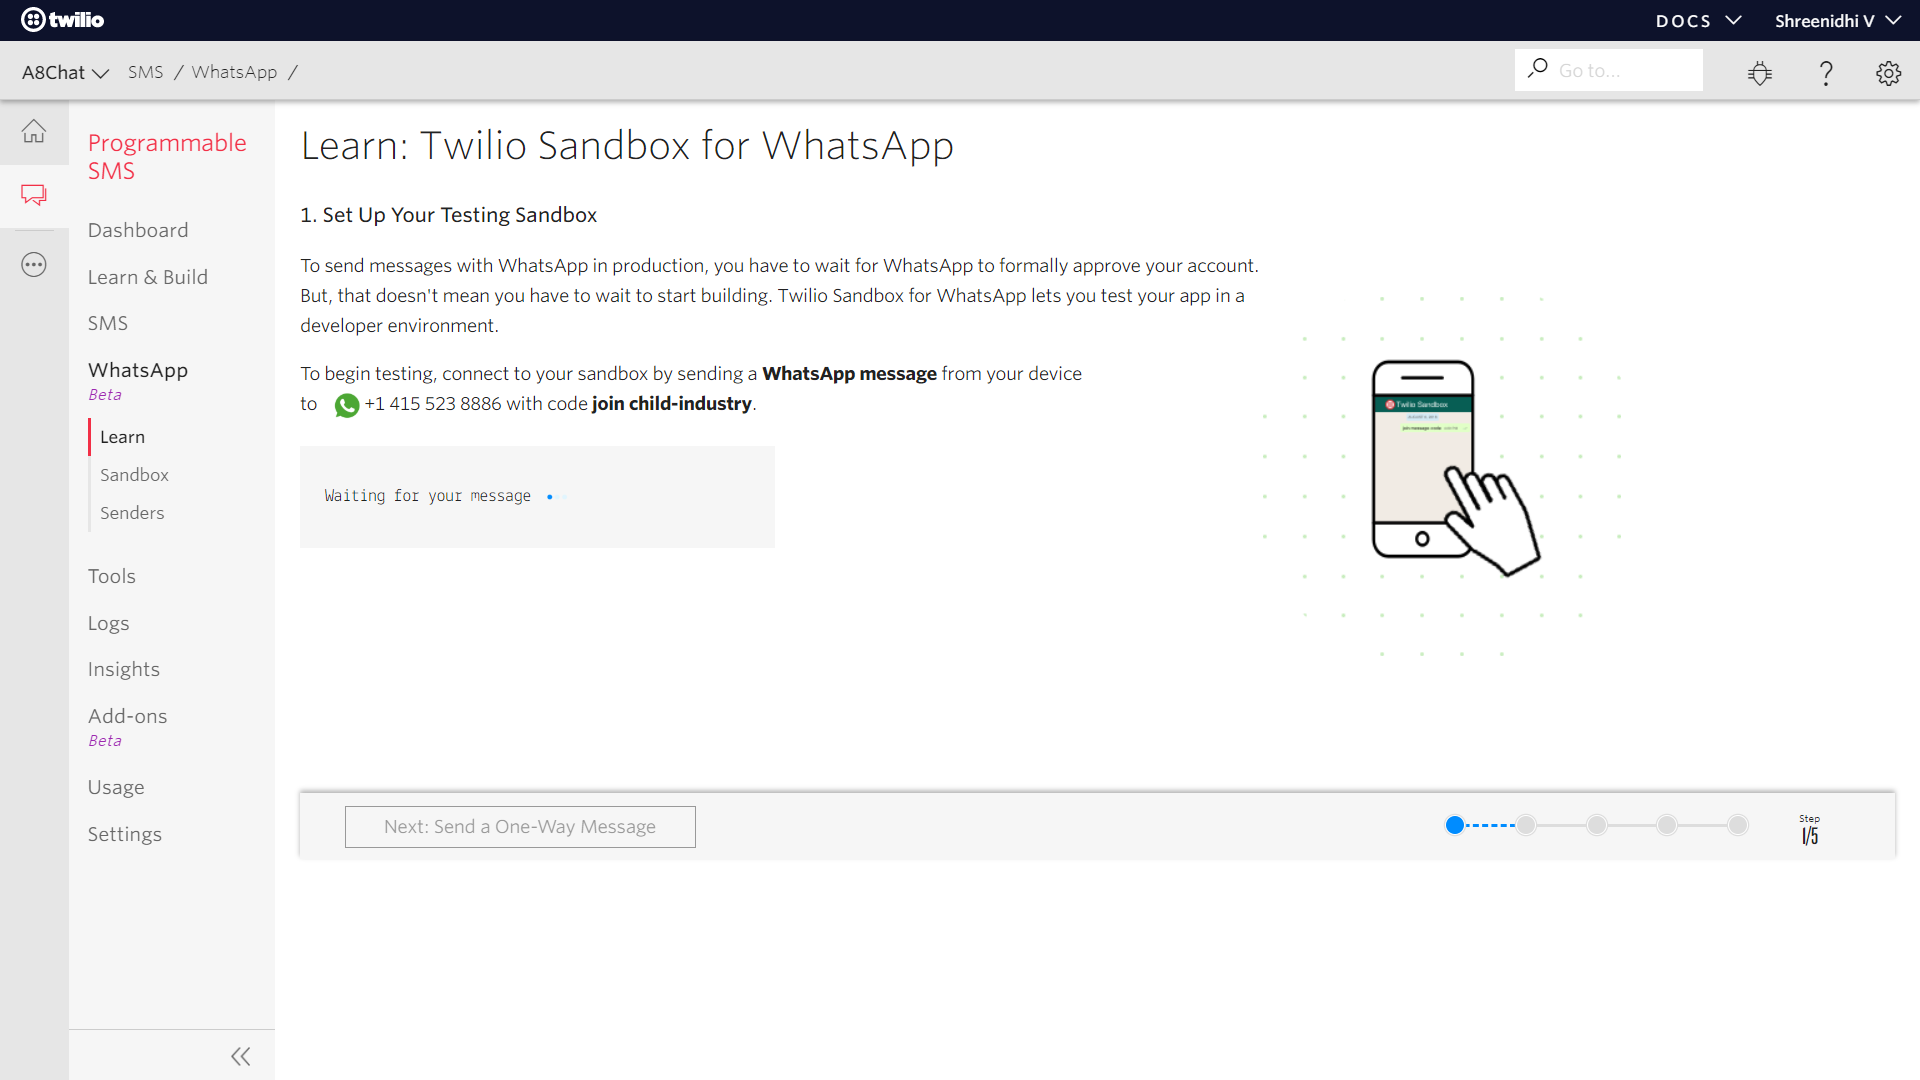Open Insights in the sidebar
1920x1080 pixels.
[x=124, y=670]
